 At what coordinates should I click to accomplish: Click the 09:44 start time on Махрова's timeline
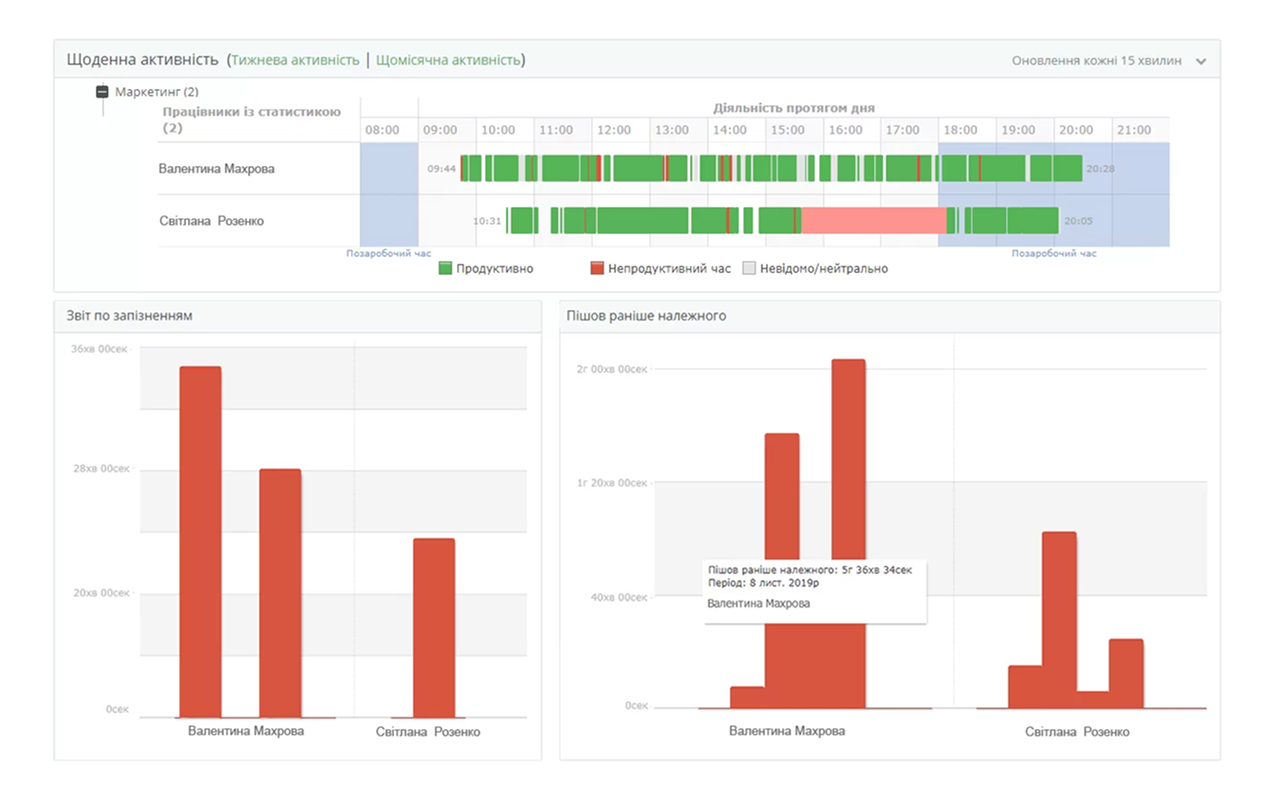pos(441,169)
